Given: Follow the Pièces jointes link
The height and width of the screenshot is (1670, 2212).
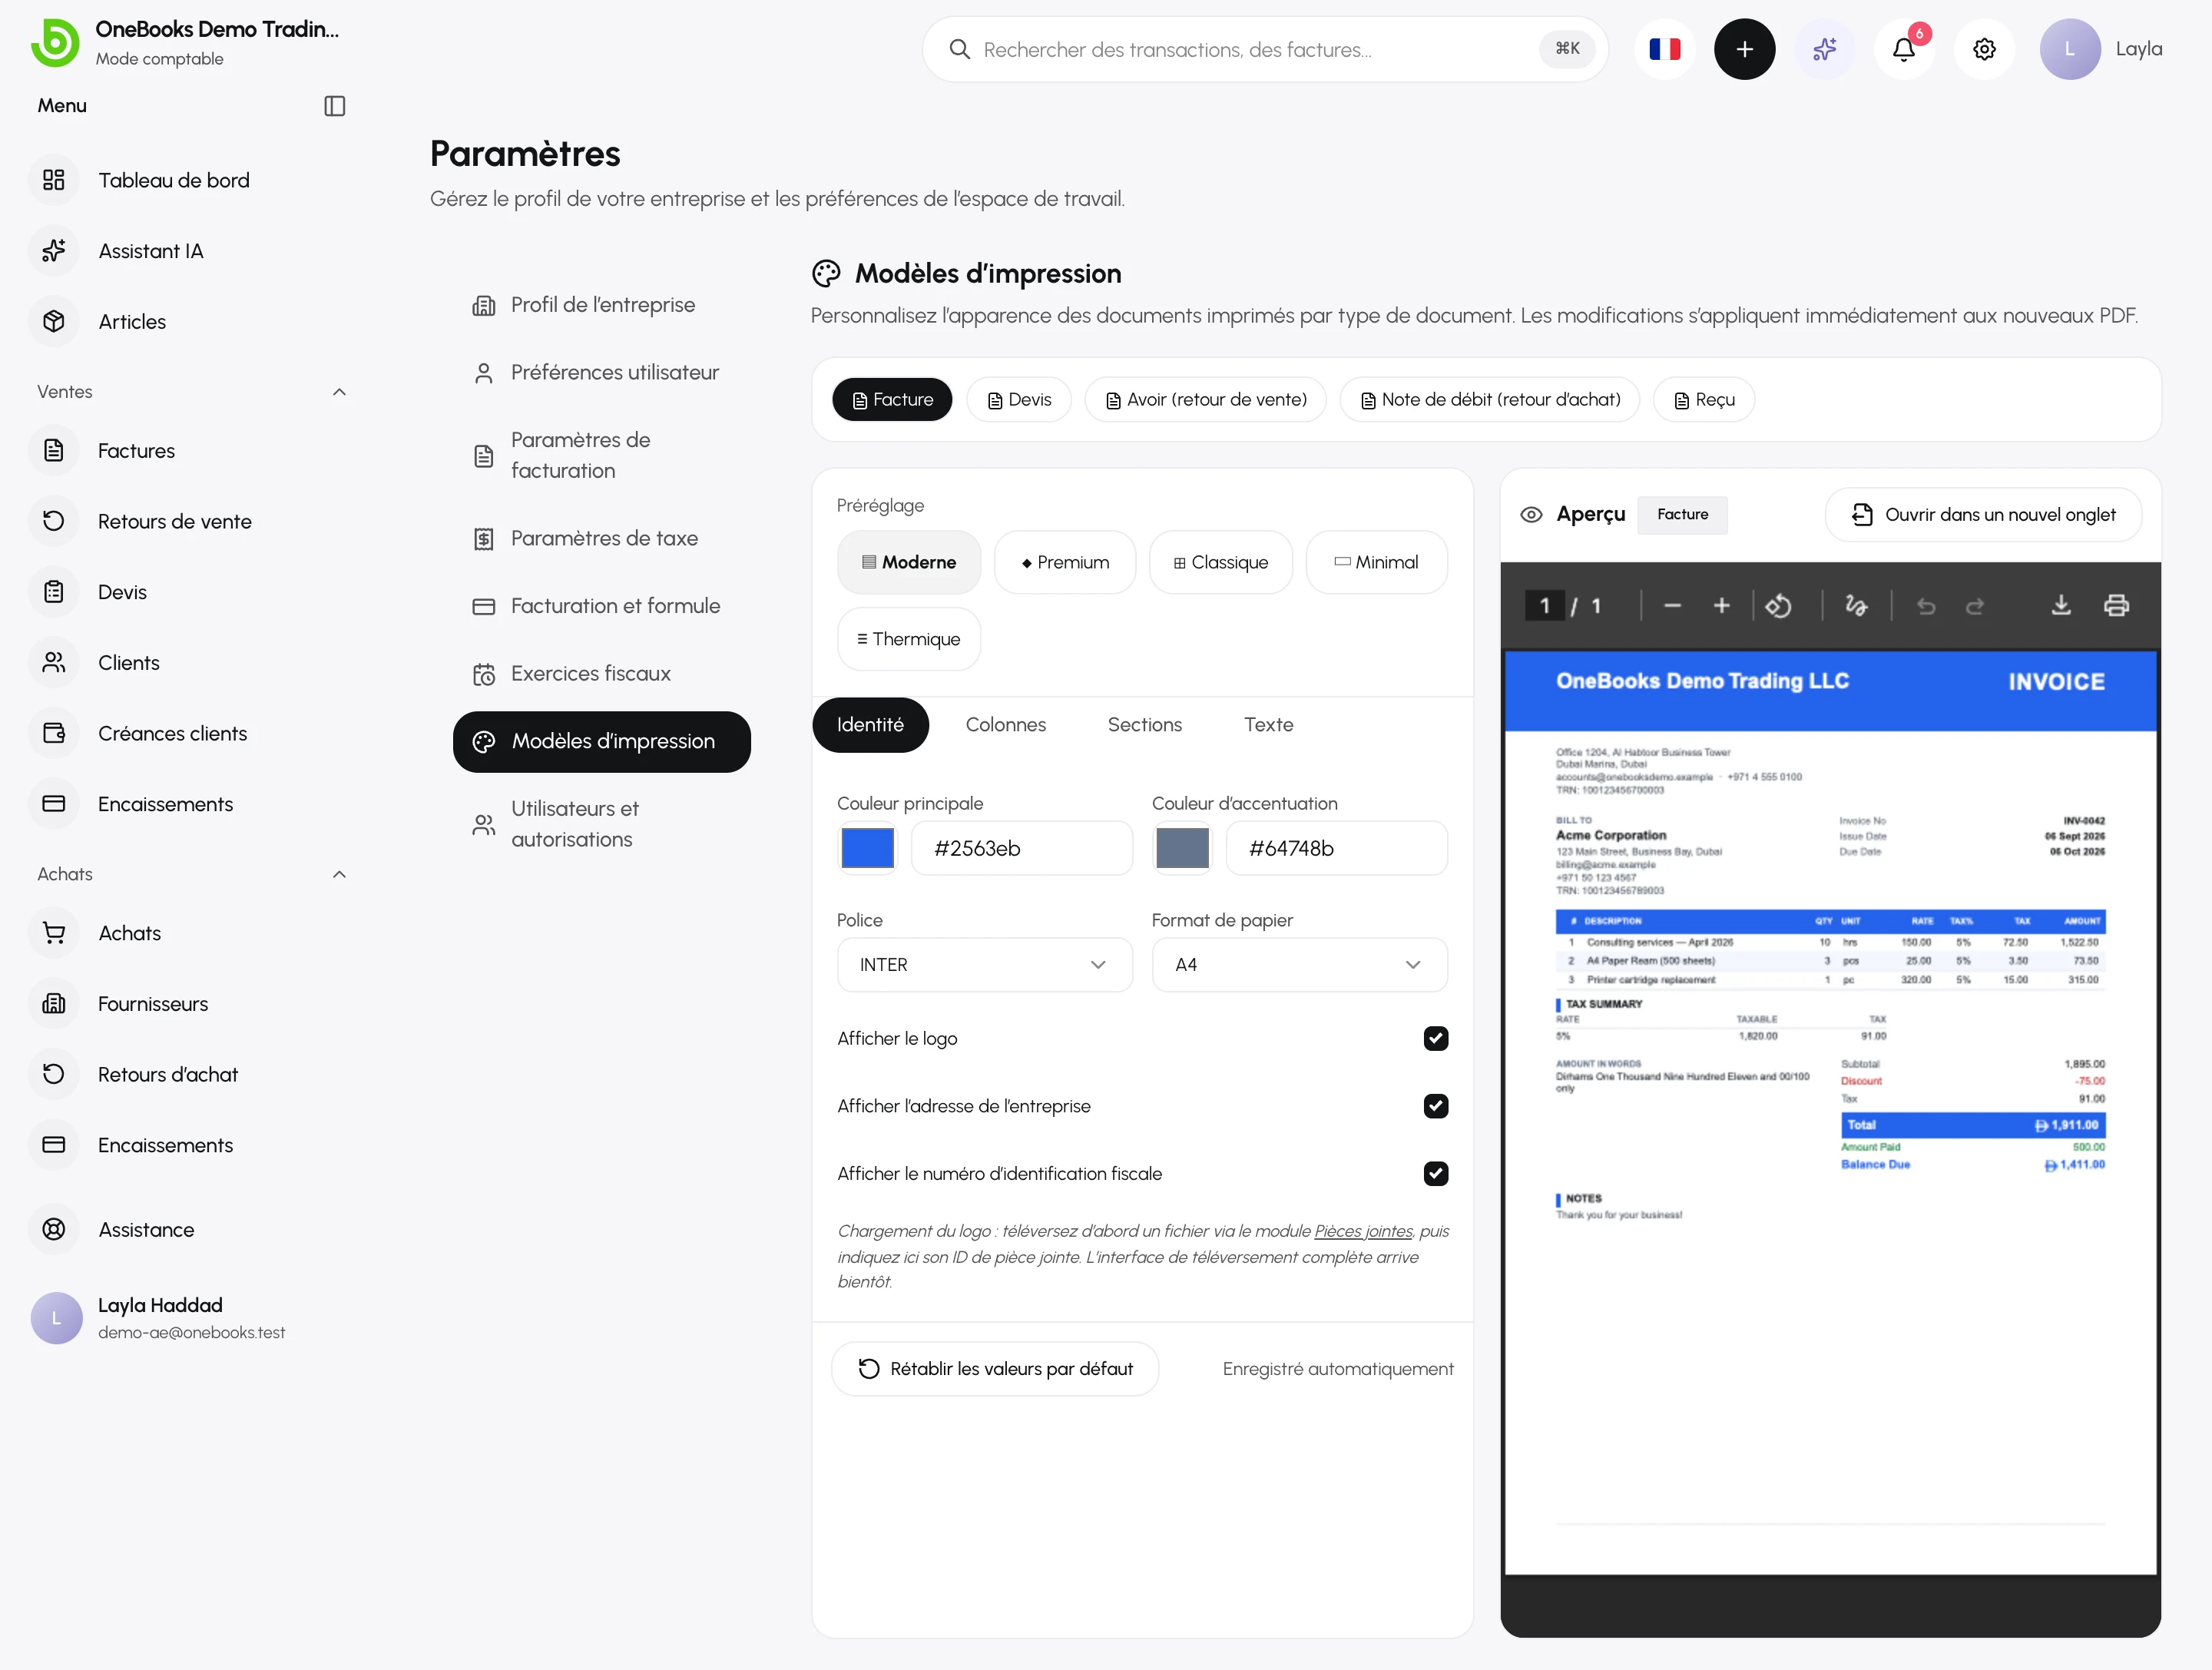Looking at the screenshot, I should pos(1363,1231).
